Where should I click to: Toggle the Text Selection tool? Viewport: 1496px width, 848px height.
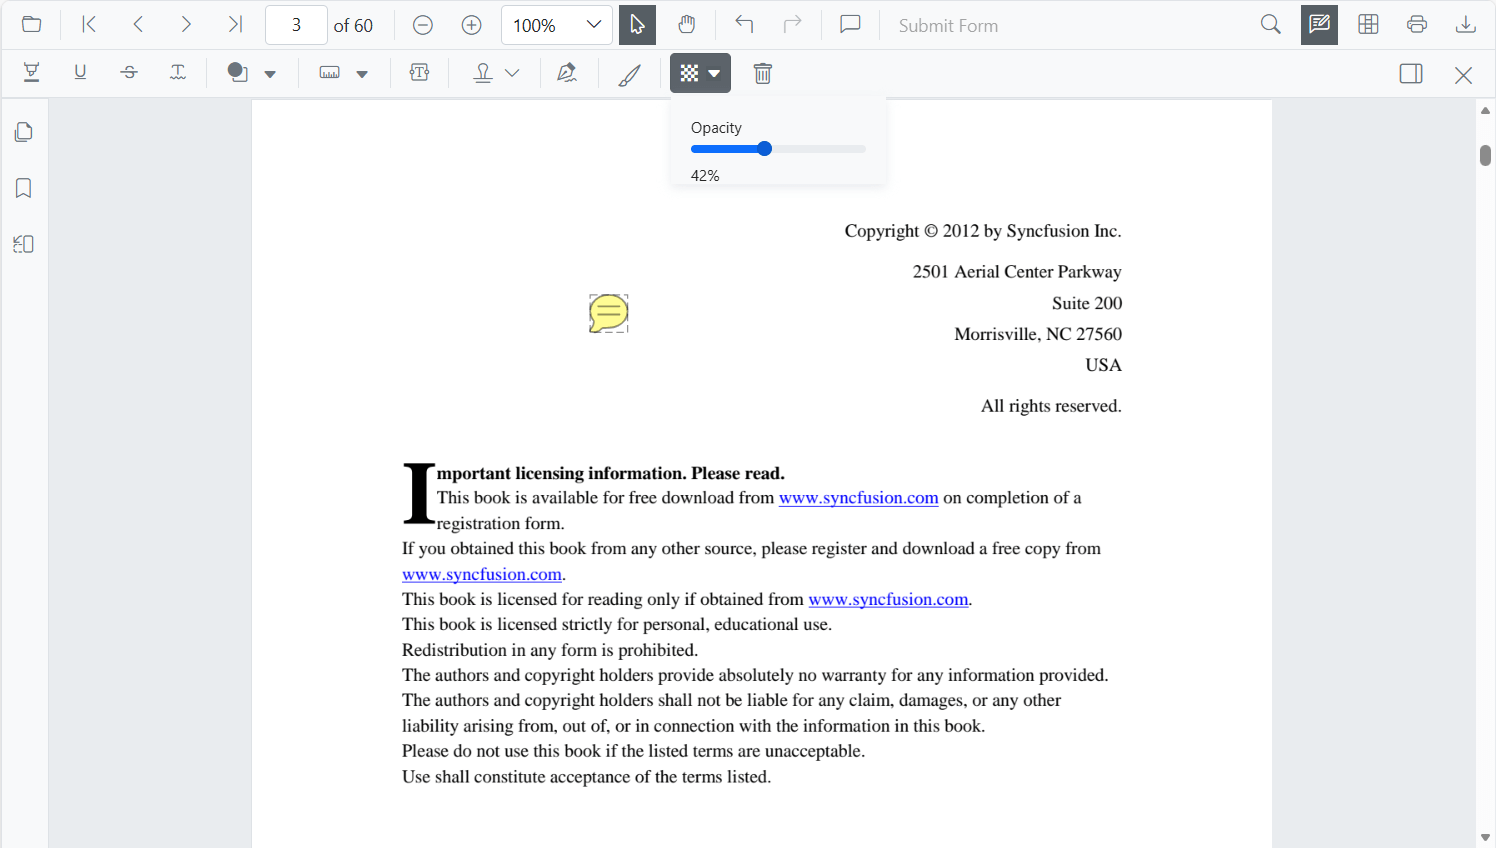tap(637, 24)
